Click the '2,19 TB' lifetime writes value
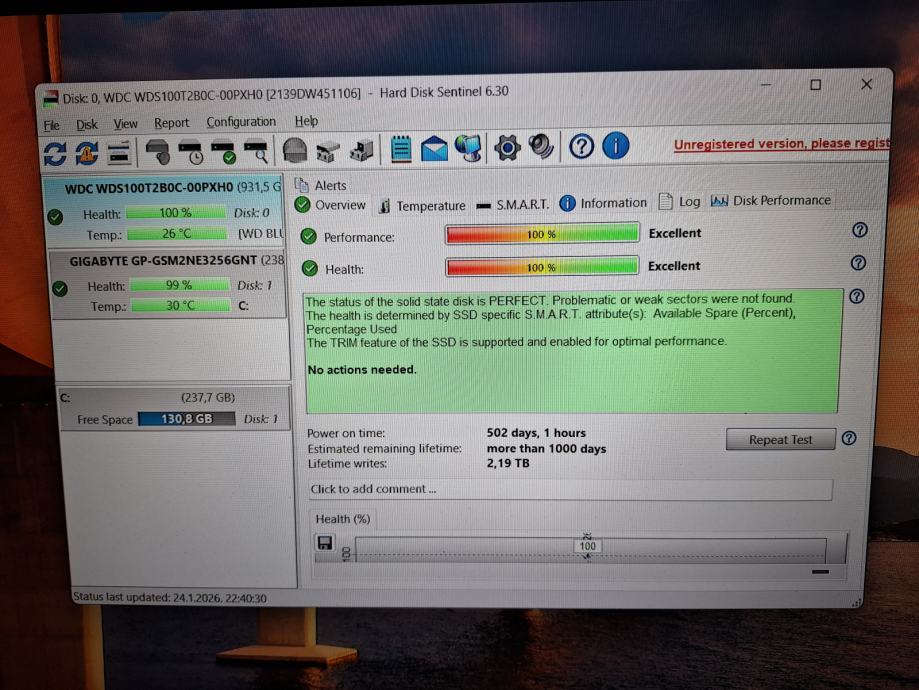919x690 pixels. point(508,463)
